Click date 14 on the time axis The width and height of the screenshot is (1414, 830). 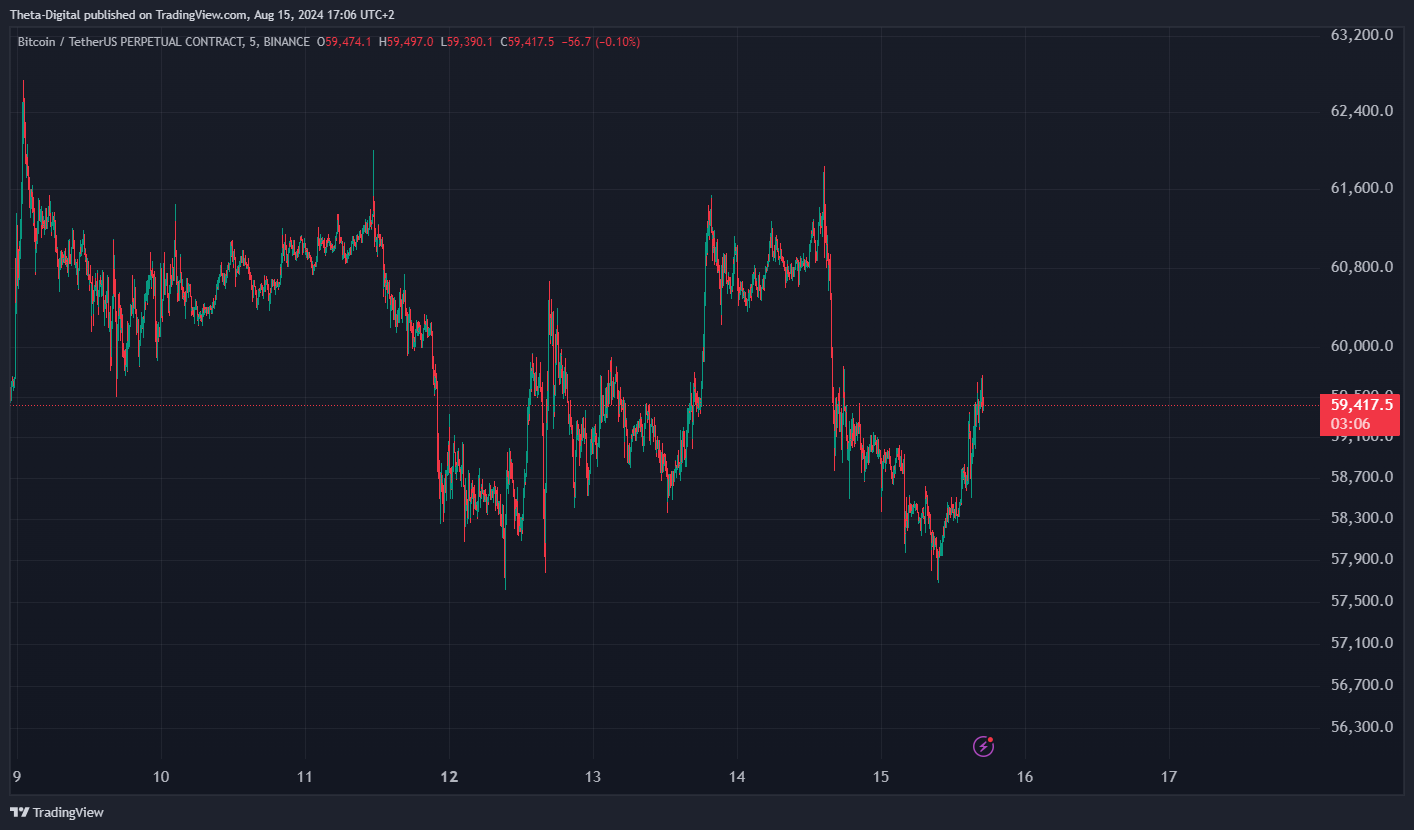tap(737, 776)
